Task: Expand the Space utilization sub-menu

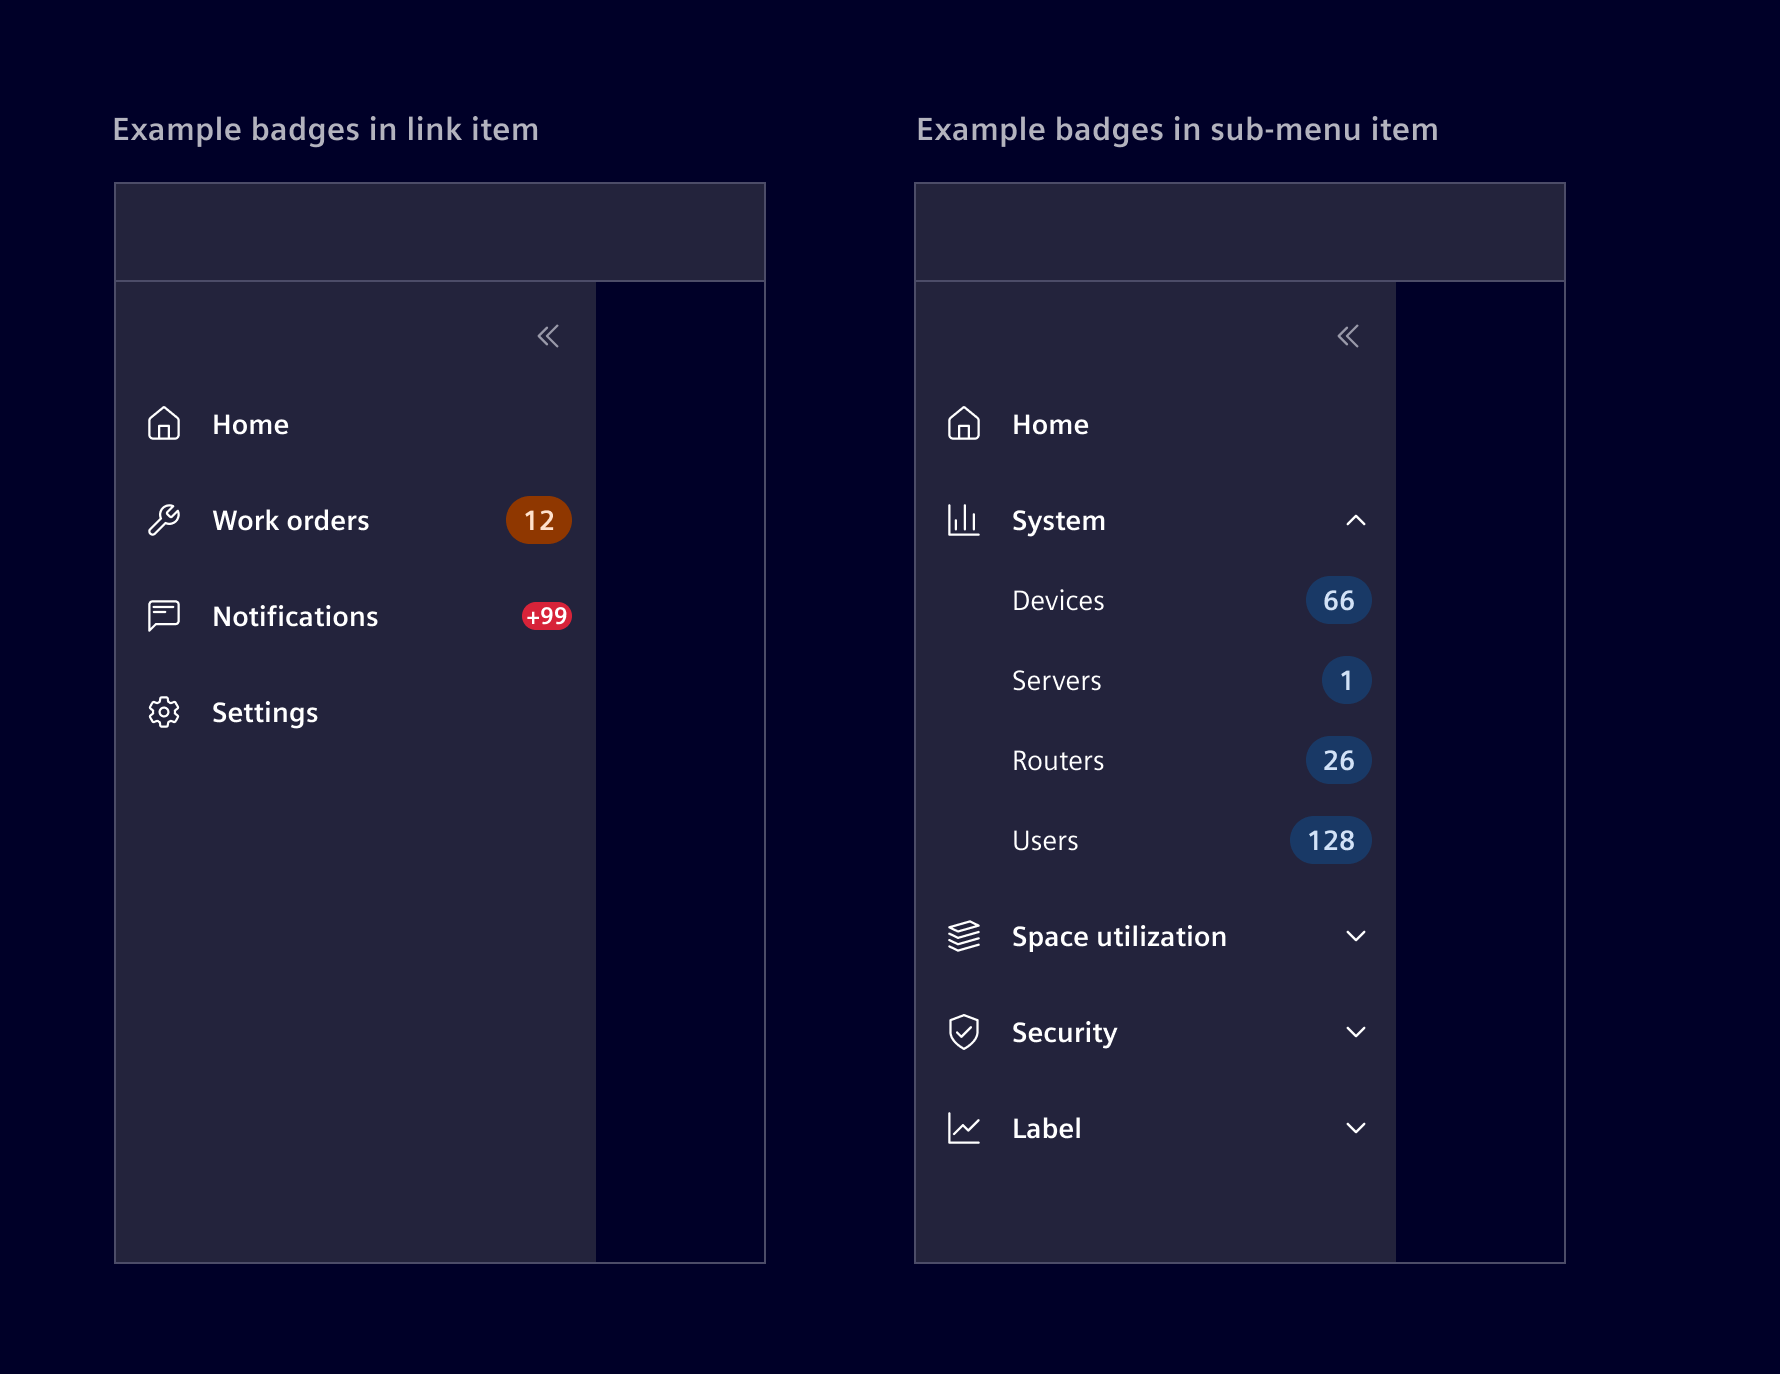Action: [x=1356, y=935]
